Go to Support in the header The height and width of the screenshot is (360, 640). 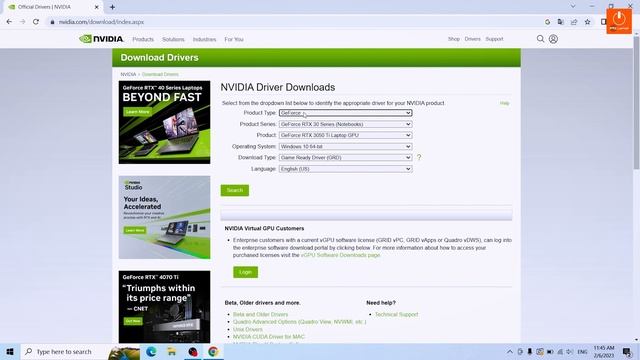(494, 39)
